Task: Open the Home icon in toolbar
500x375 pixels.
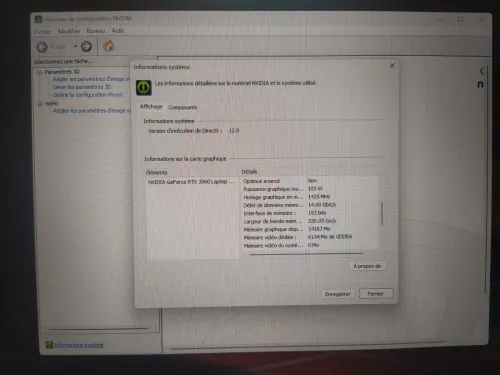Action: click(108, 46)
